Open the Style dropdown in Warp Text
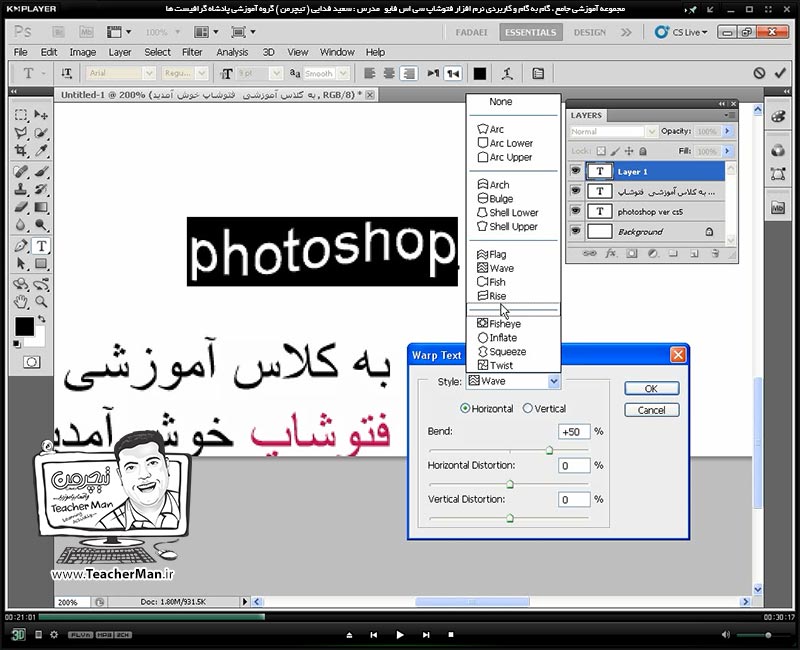The height and width of the screenshot is (650, 800). tap(554, 381)
